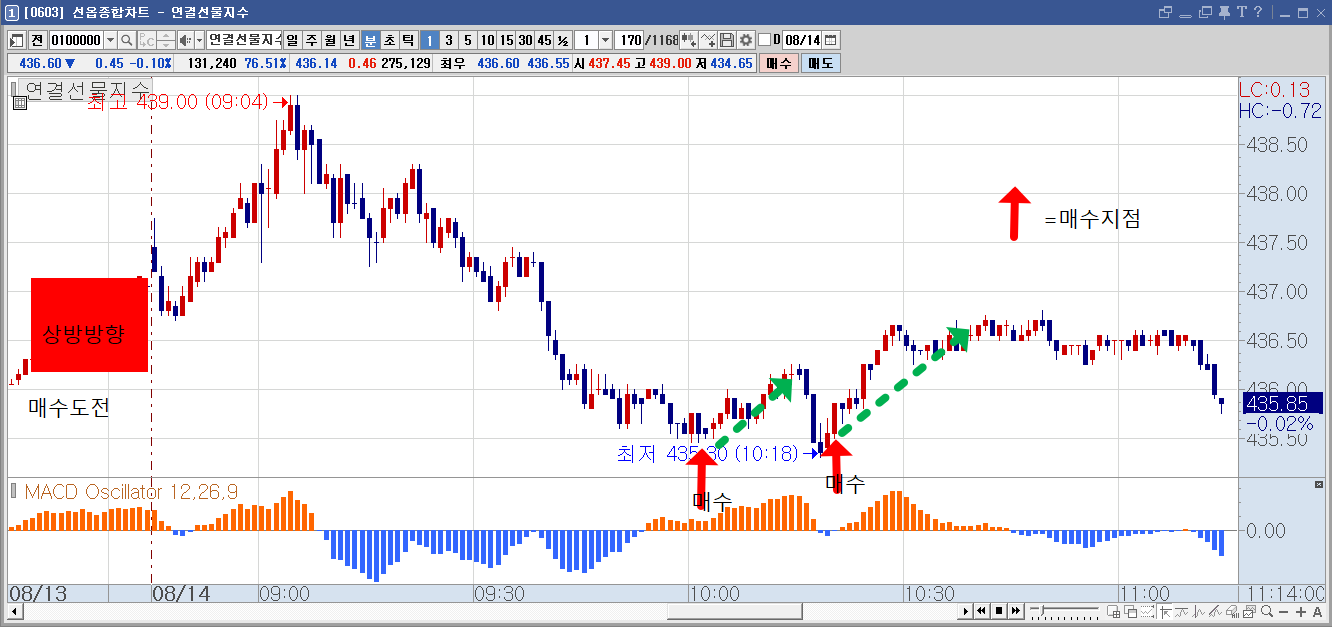Open help with the question mark icon
This screenshot has width=1332, height=627.
pos(1258,12)
